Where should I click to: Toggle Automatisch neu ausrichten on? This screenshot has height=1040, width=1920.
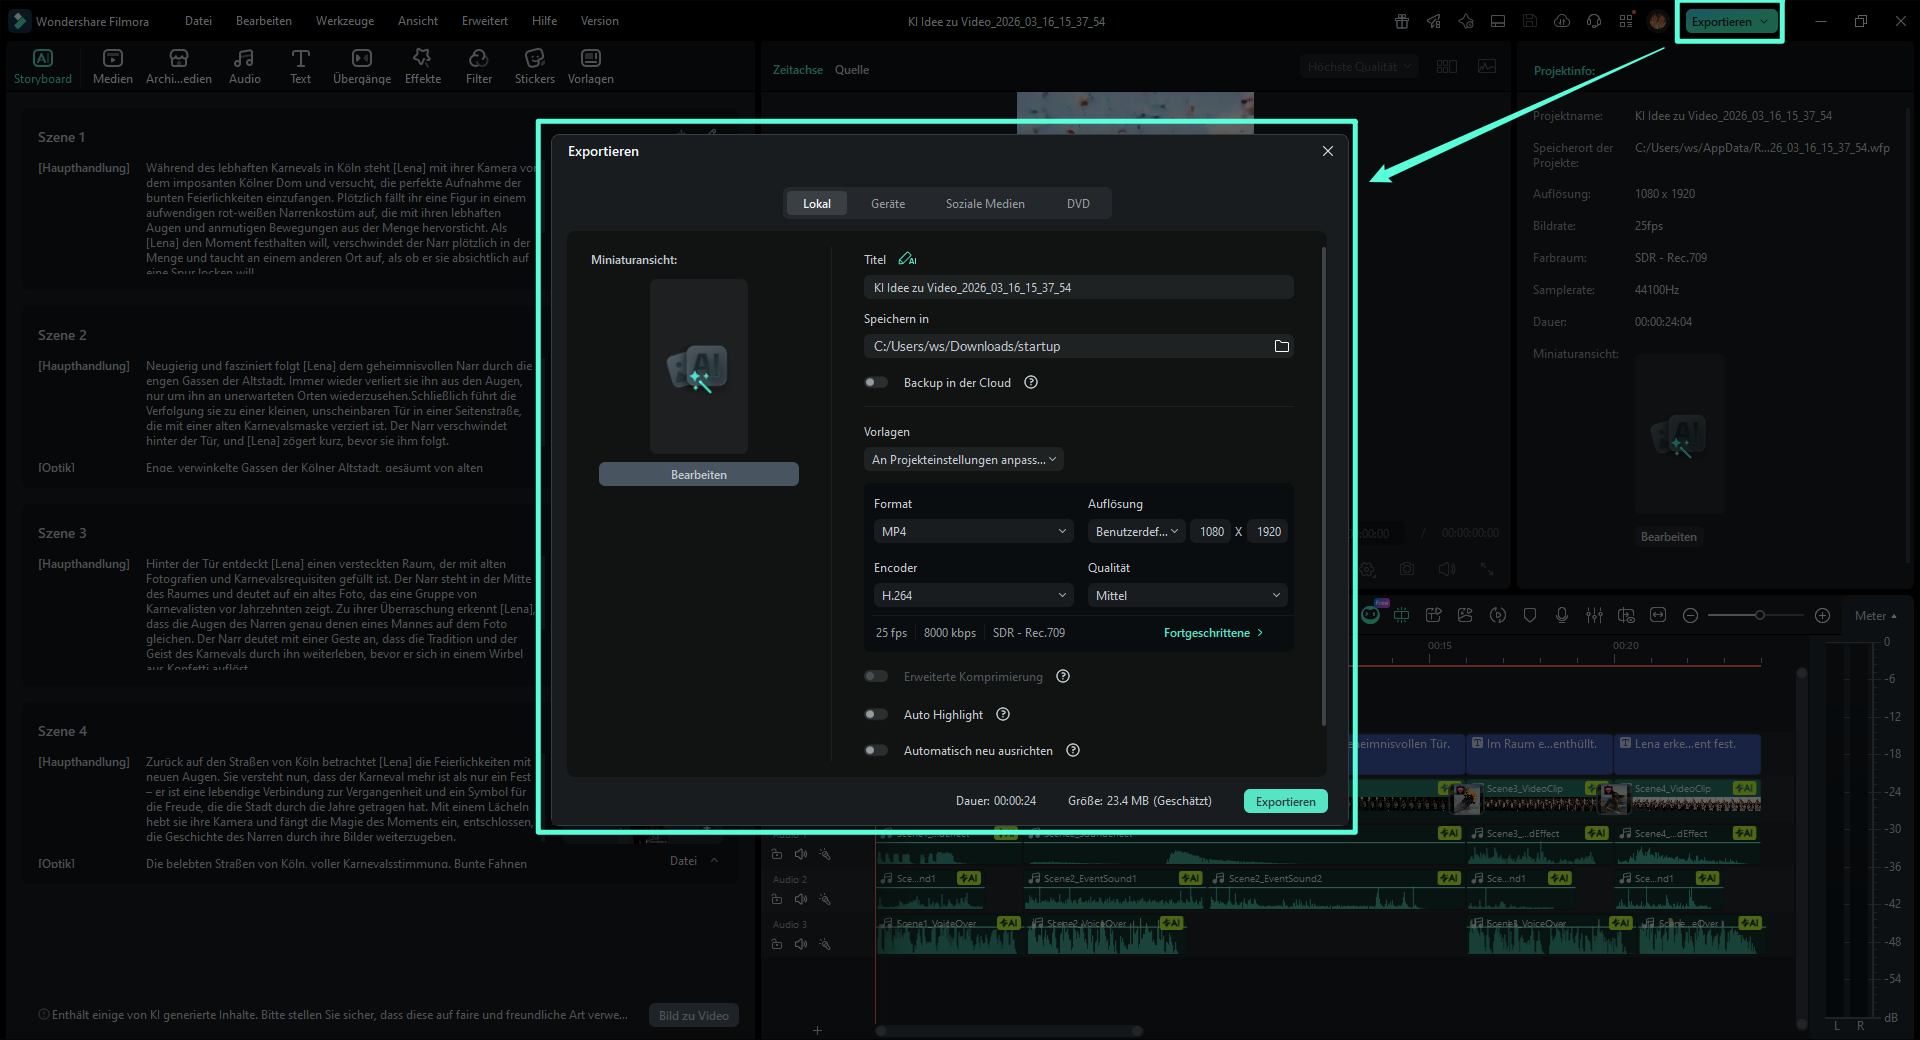876,750
